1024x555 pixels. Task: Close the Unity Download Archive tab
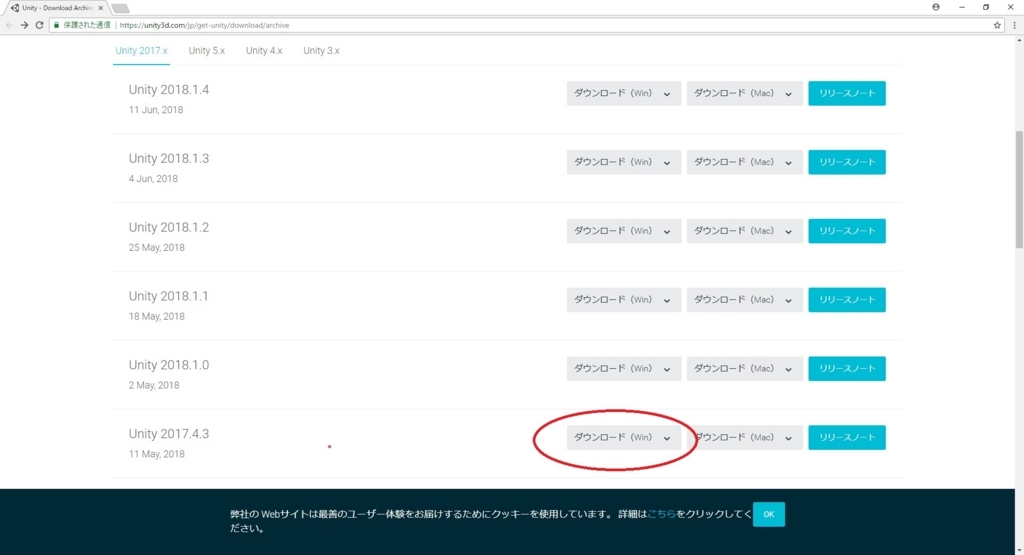(x=101, y=8)
